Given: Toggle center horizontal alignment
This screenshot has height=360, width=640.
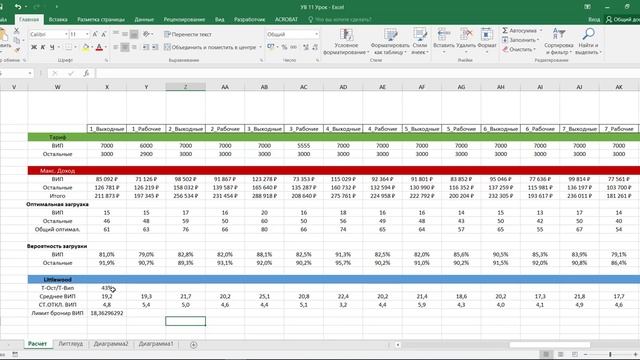Looking at the screenshot, I should [x=125, y=47].
